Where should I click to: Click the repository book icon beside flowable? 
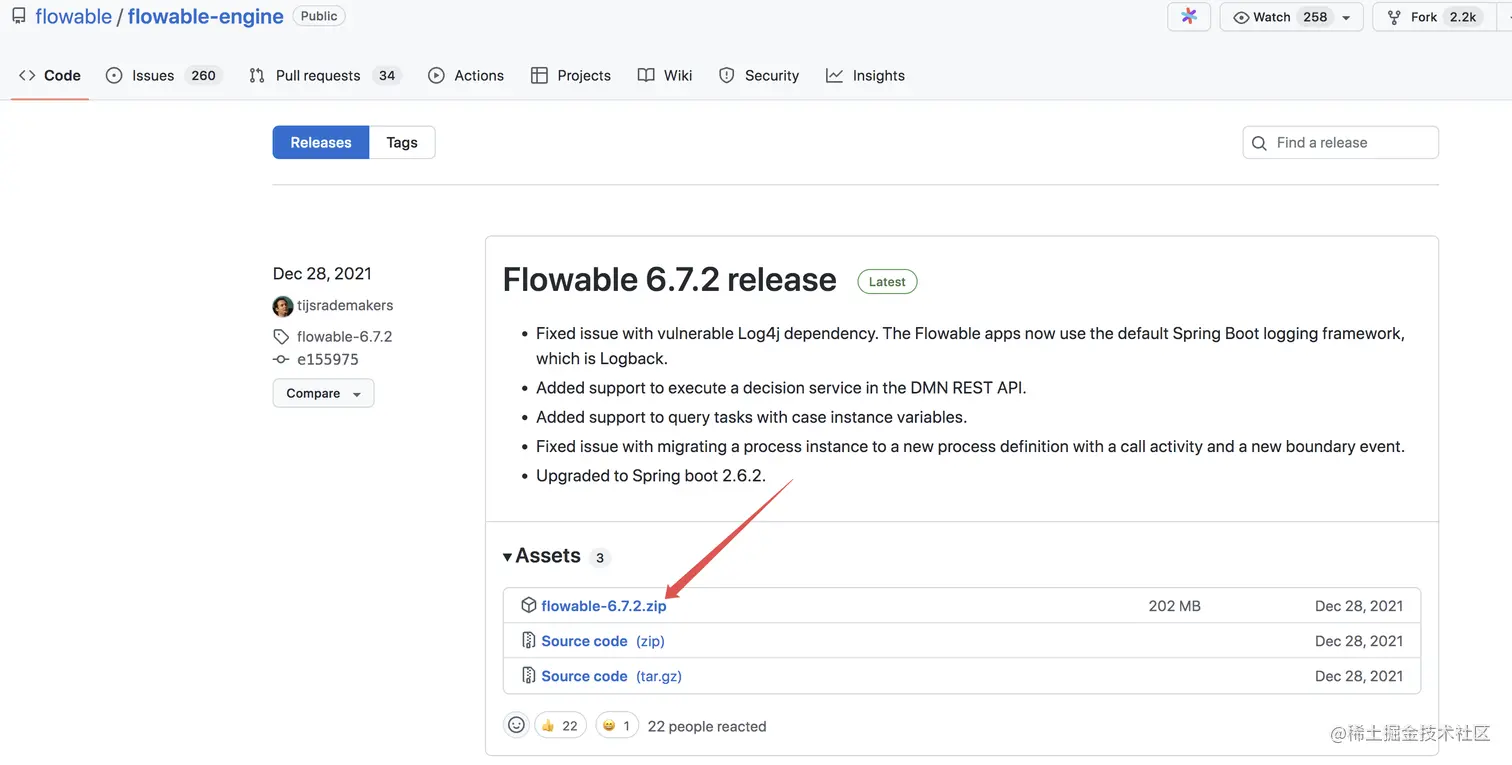18,16
